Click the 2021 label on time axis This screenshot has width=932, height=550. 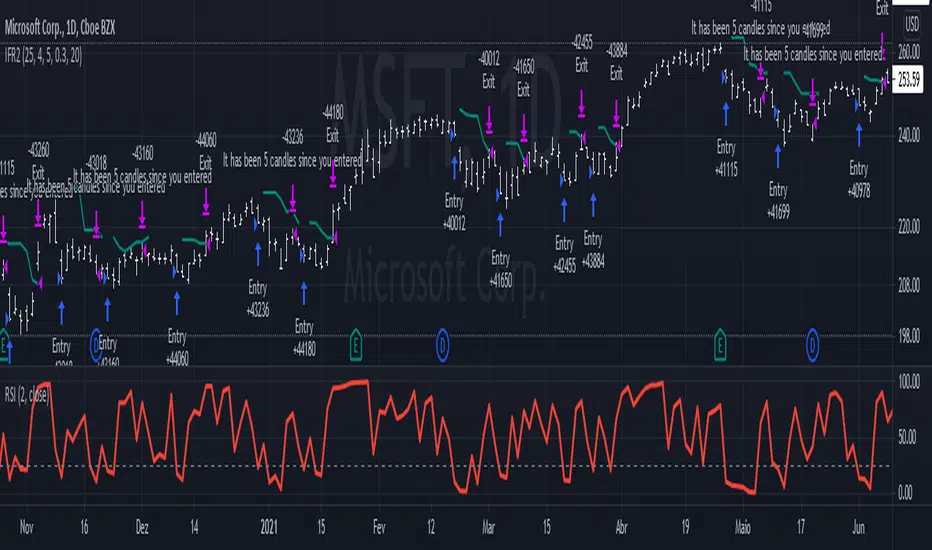coord(269,527)
